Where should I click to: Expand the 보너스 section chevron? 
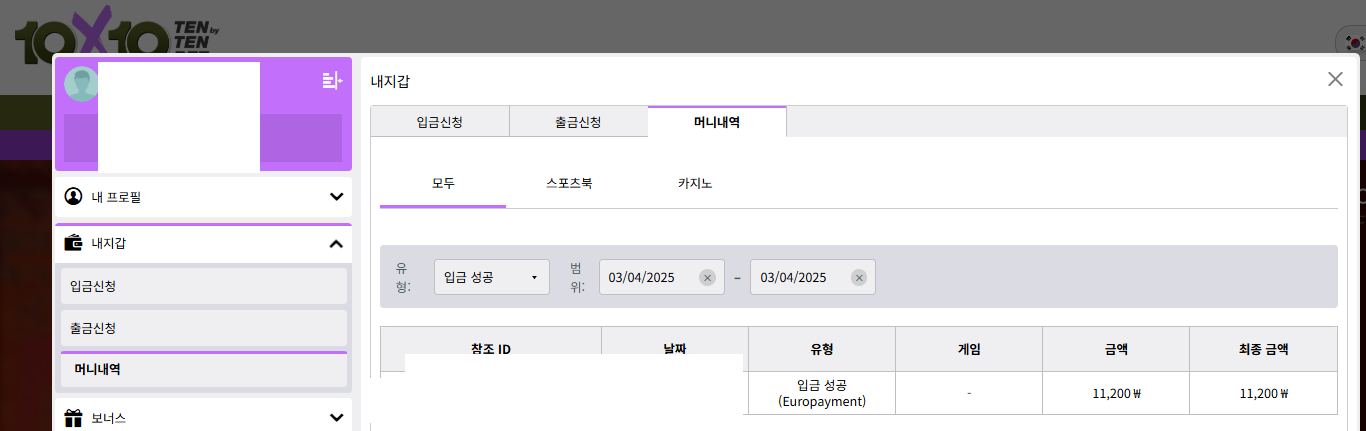click(x=336, y=418)
